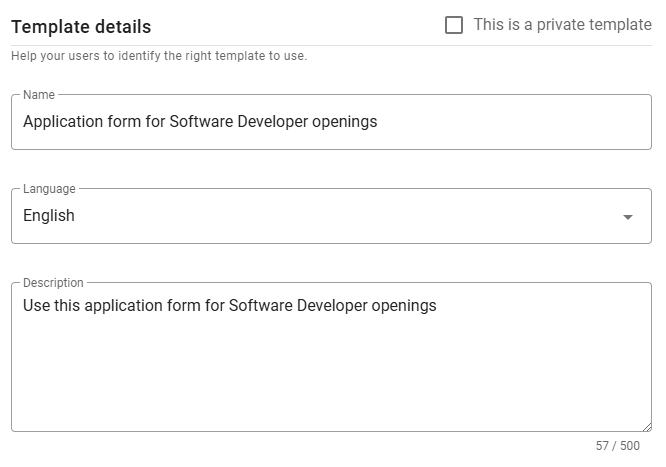
Task: Click the "Name" floating field label
Action: (x=39, y=95)
